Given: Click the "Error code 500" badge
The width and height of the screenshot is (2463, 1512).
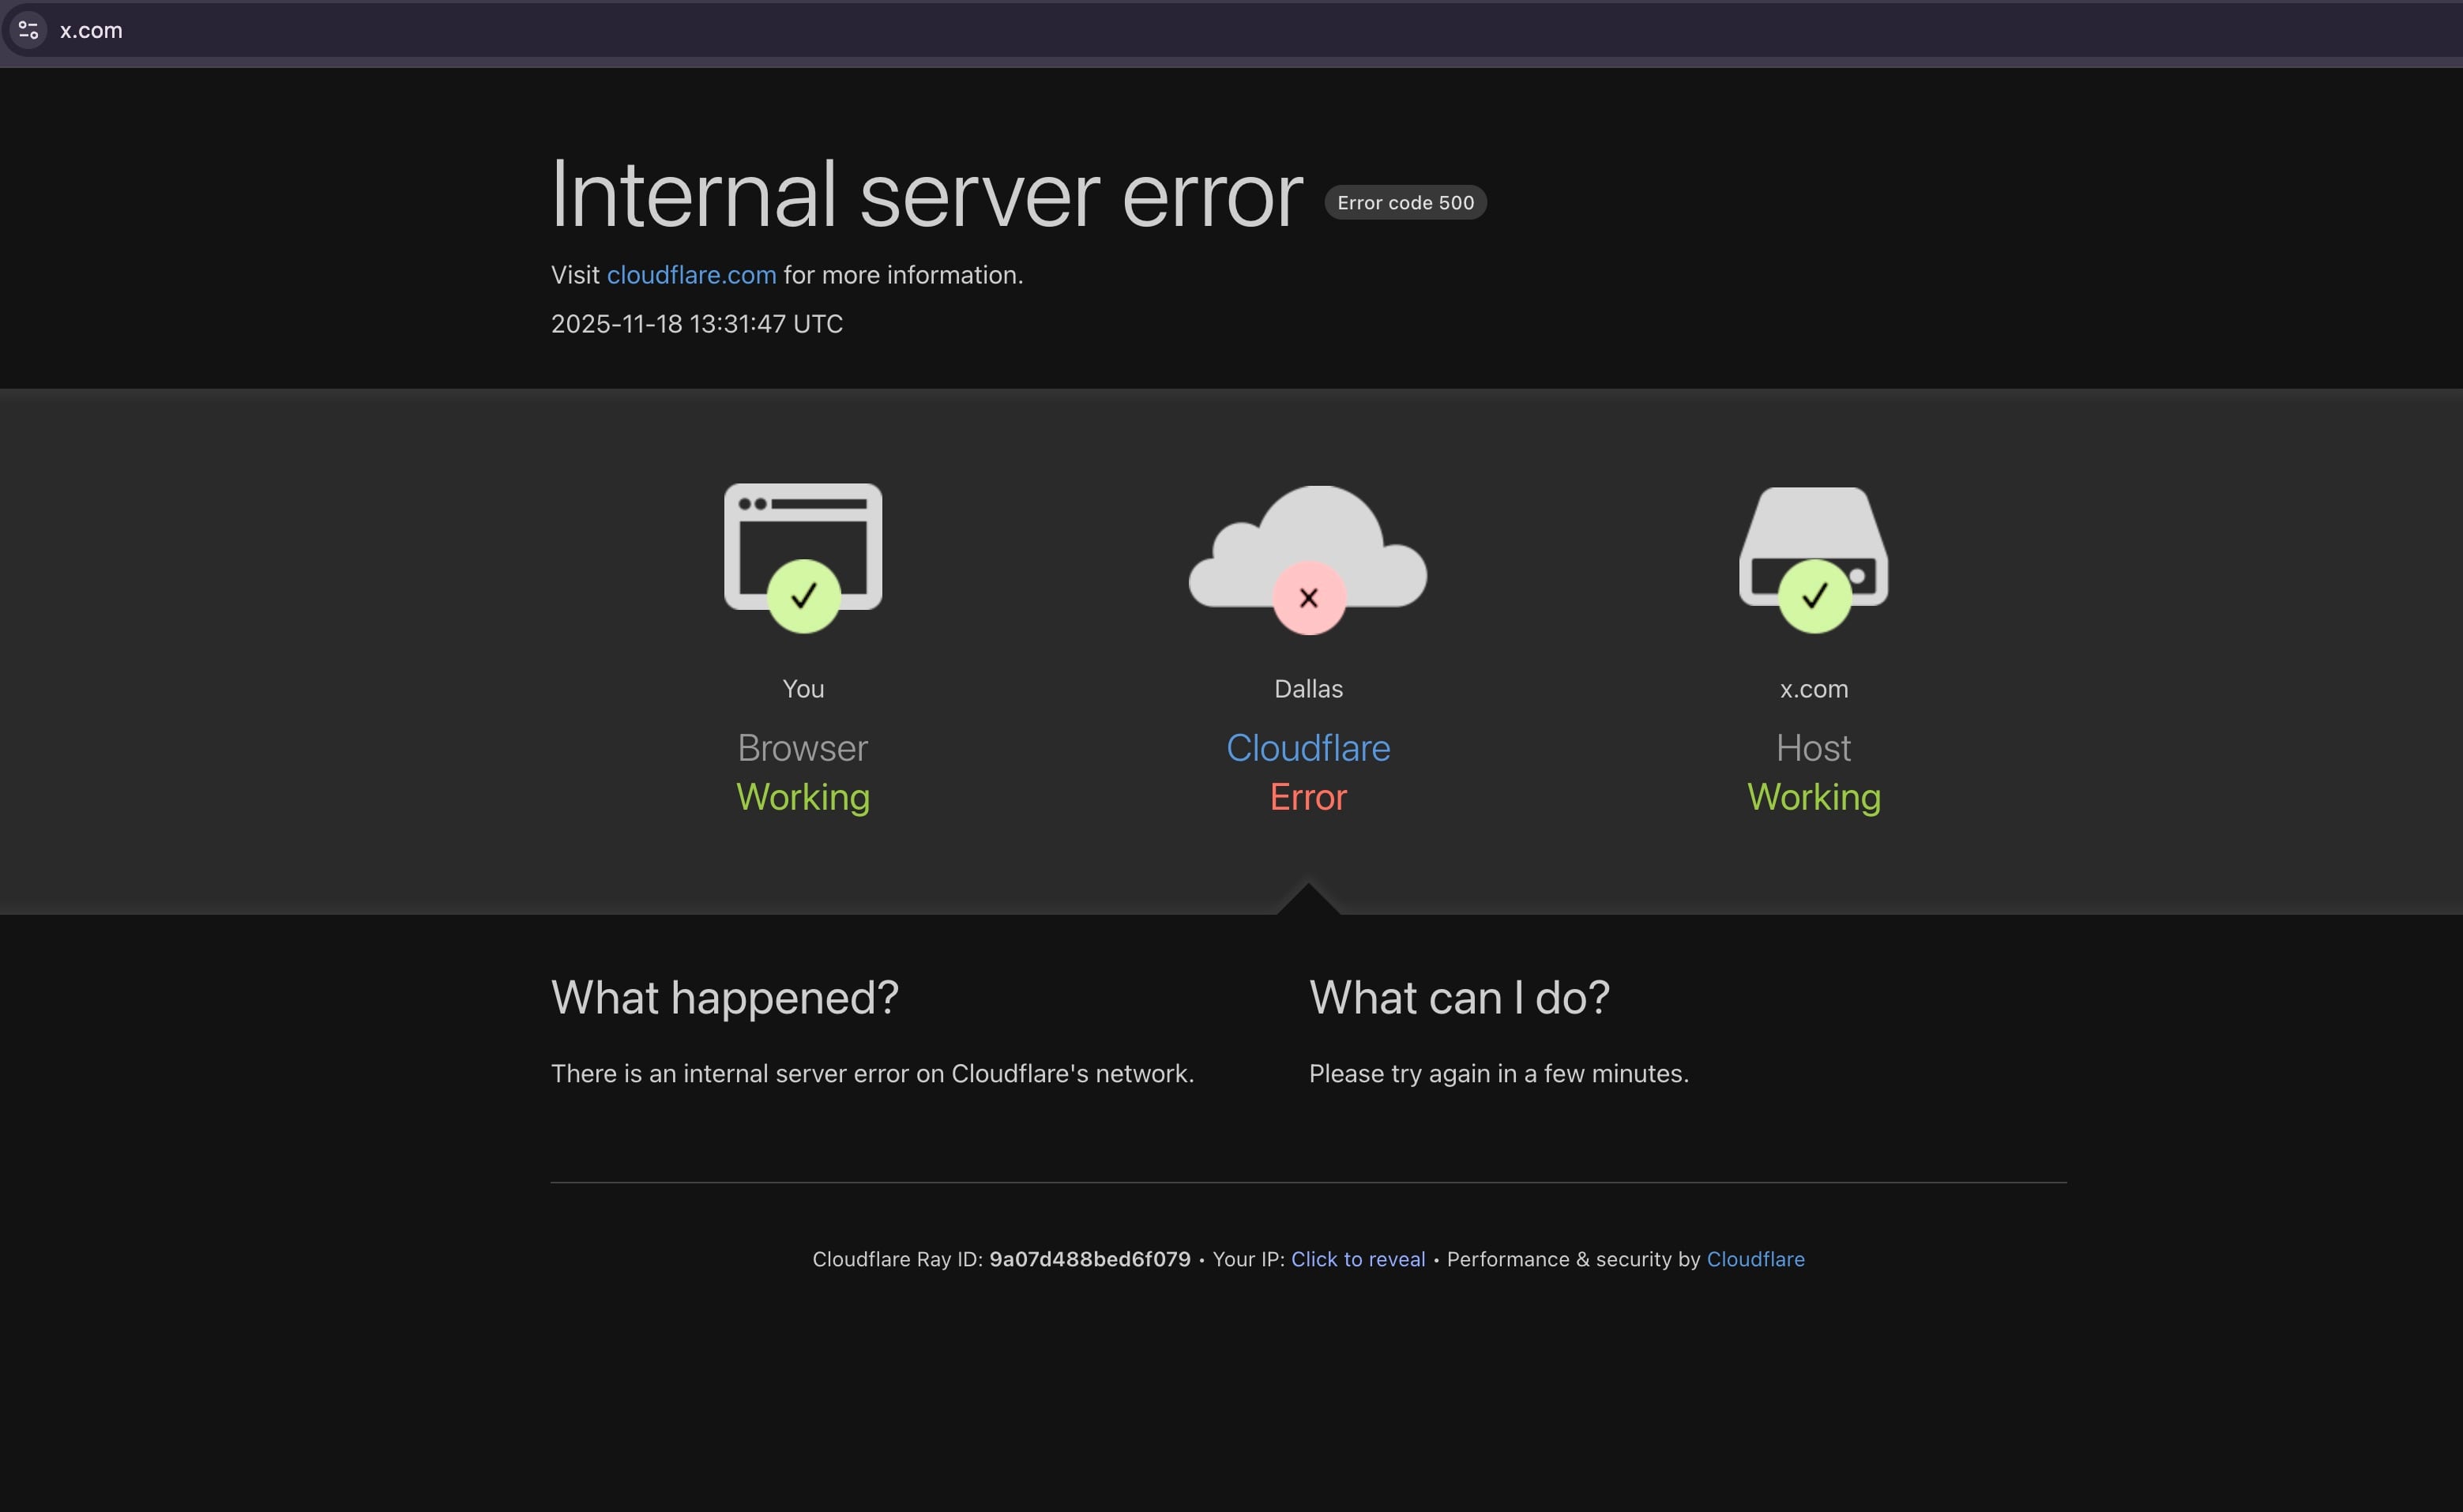Looking at the screenshot, I should click(x=1405, y=202).
